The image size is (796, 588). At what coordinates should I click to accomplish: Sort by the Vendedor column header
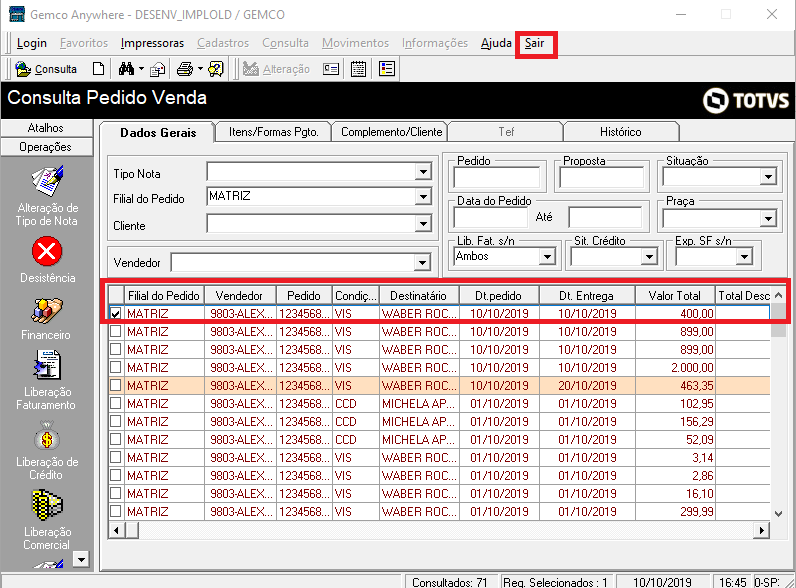(x=239, y=296)
